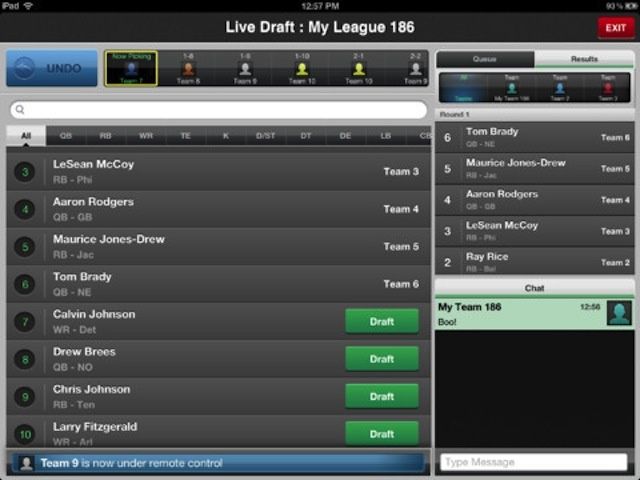
Task: Undo the last draft pick
Action: tap(52, 68)
